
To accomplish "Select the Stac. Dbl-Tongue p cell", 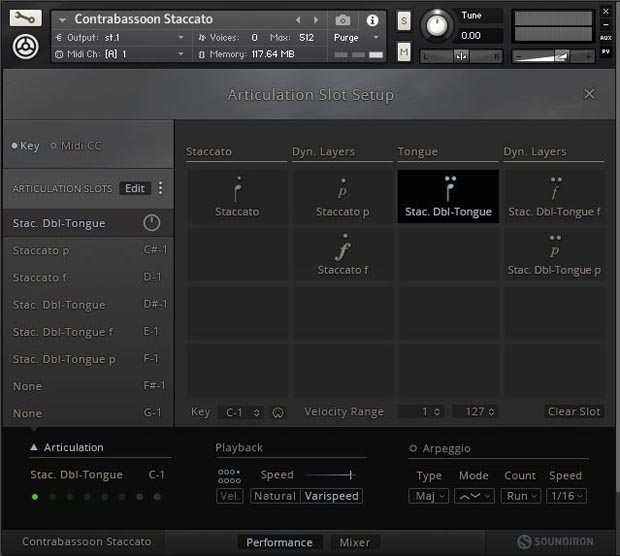I will [554, 254].
